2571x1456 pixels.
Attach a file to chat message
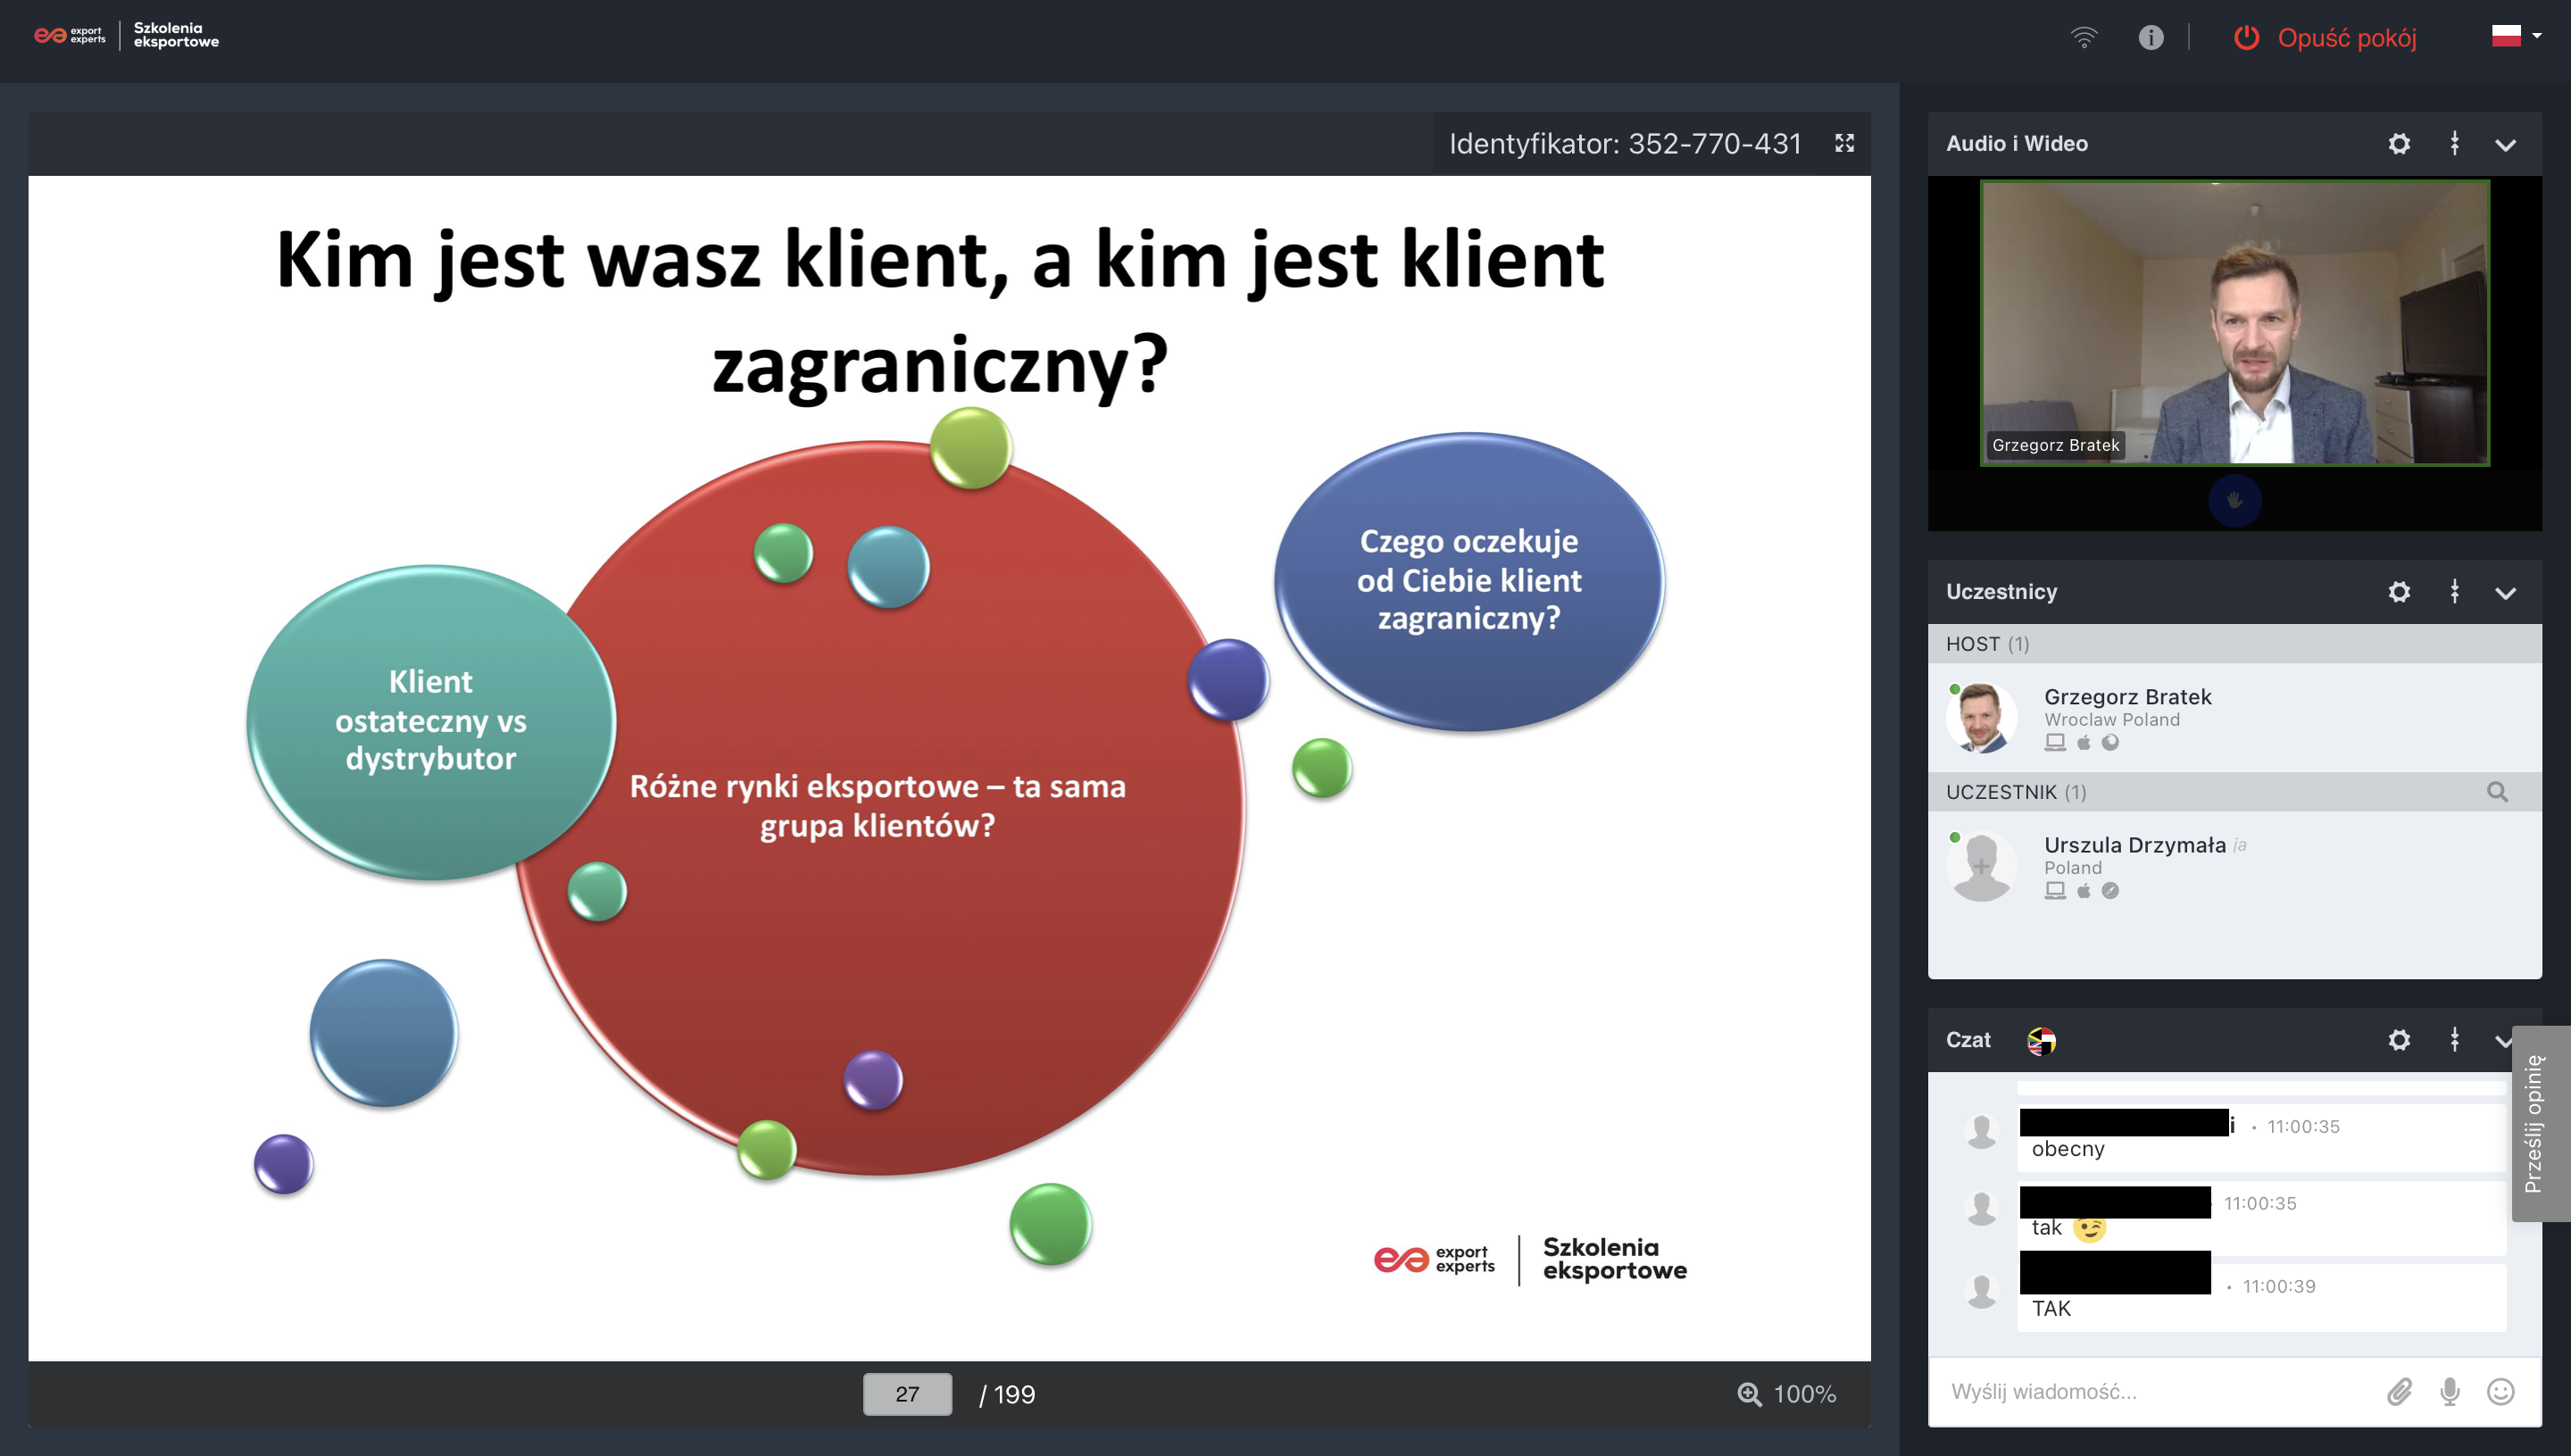click(2399, 1391)
